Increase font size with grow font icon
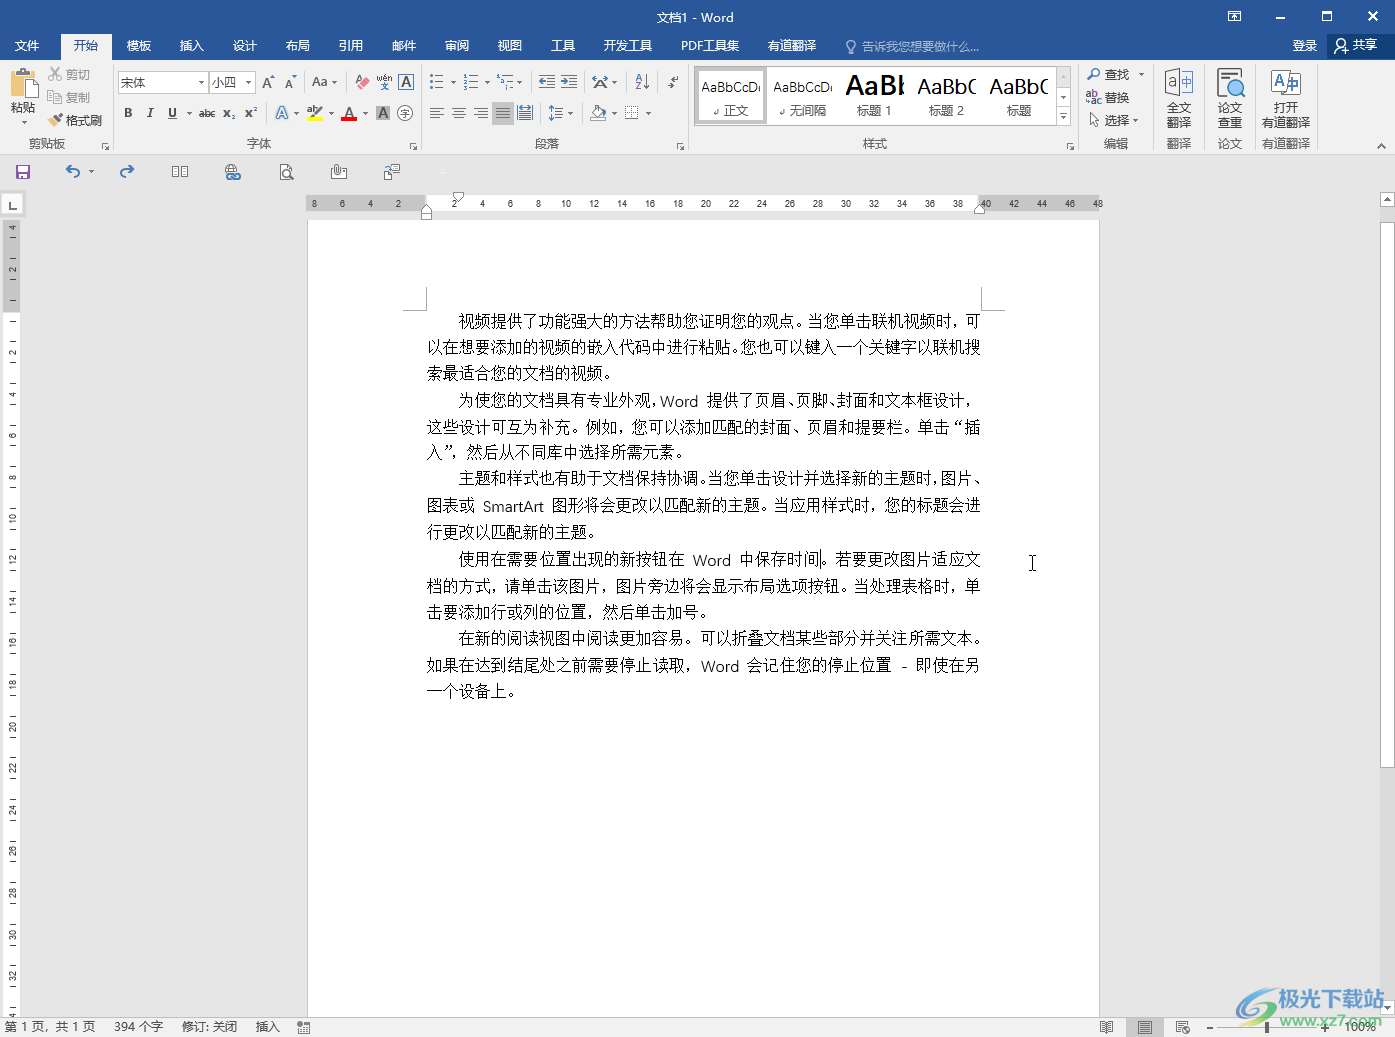Image resolution: width=1395 pixels, height=1037 pixels. pos(268,82)
